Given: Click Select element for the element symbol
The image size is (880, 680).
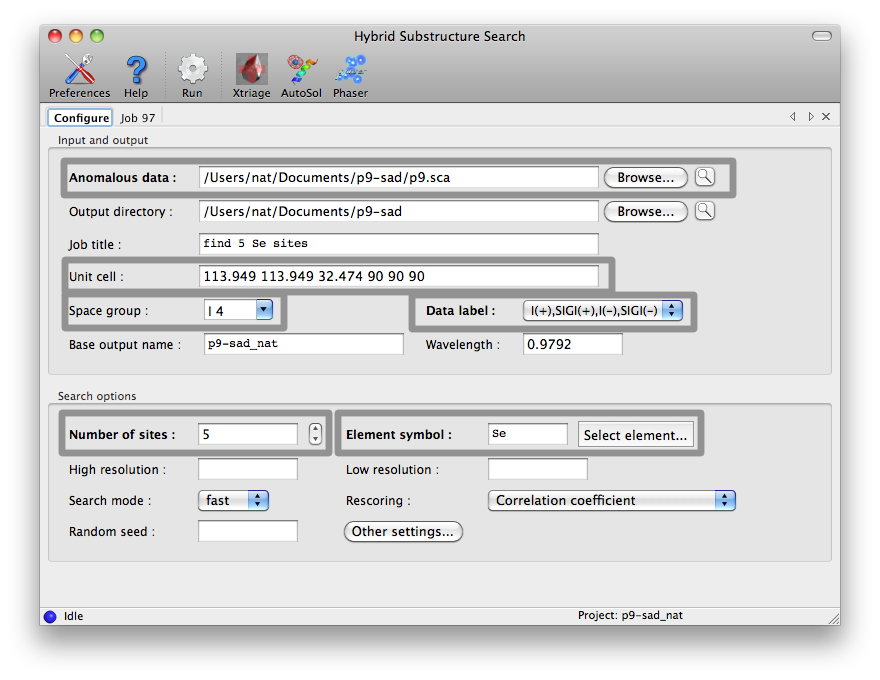Looking at the screenshot, I should click(636, 433).
